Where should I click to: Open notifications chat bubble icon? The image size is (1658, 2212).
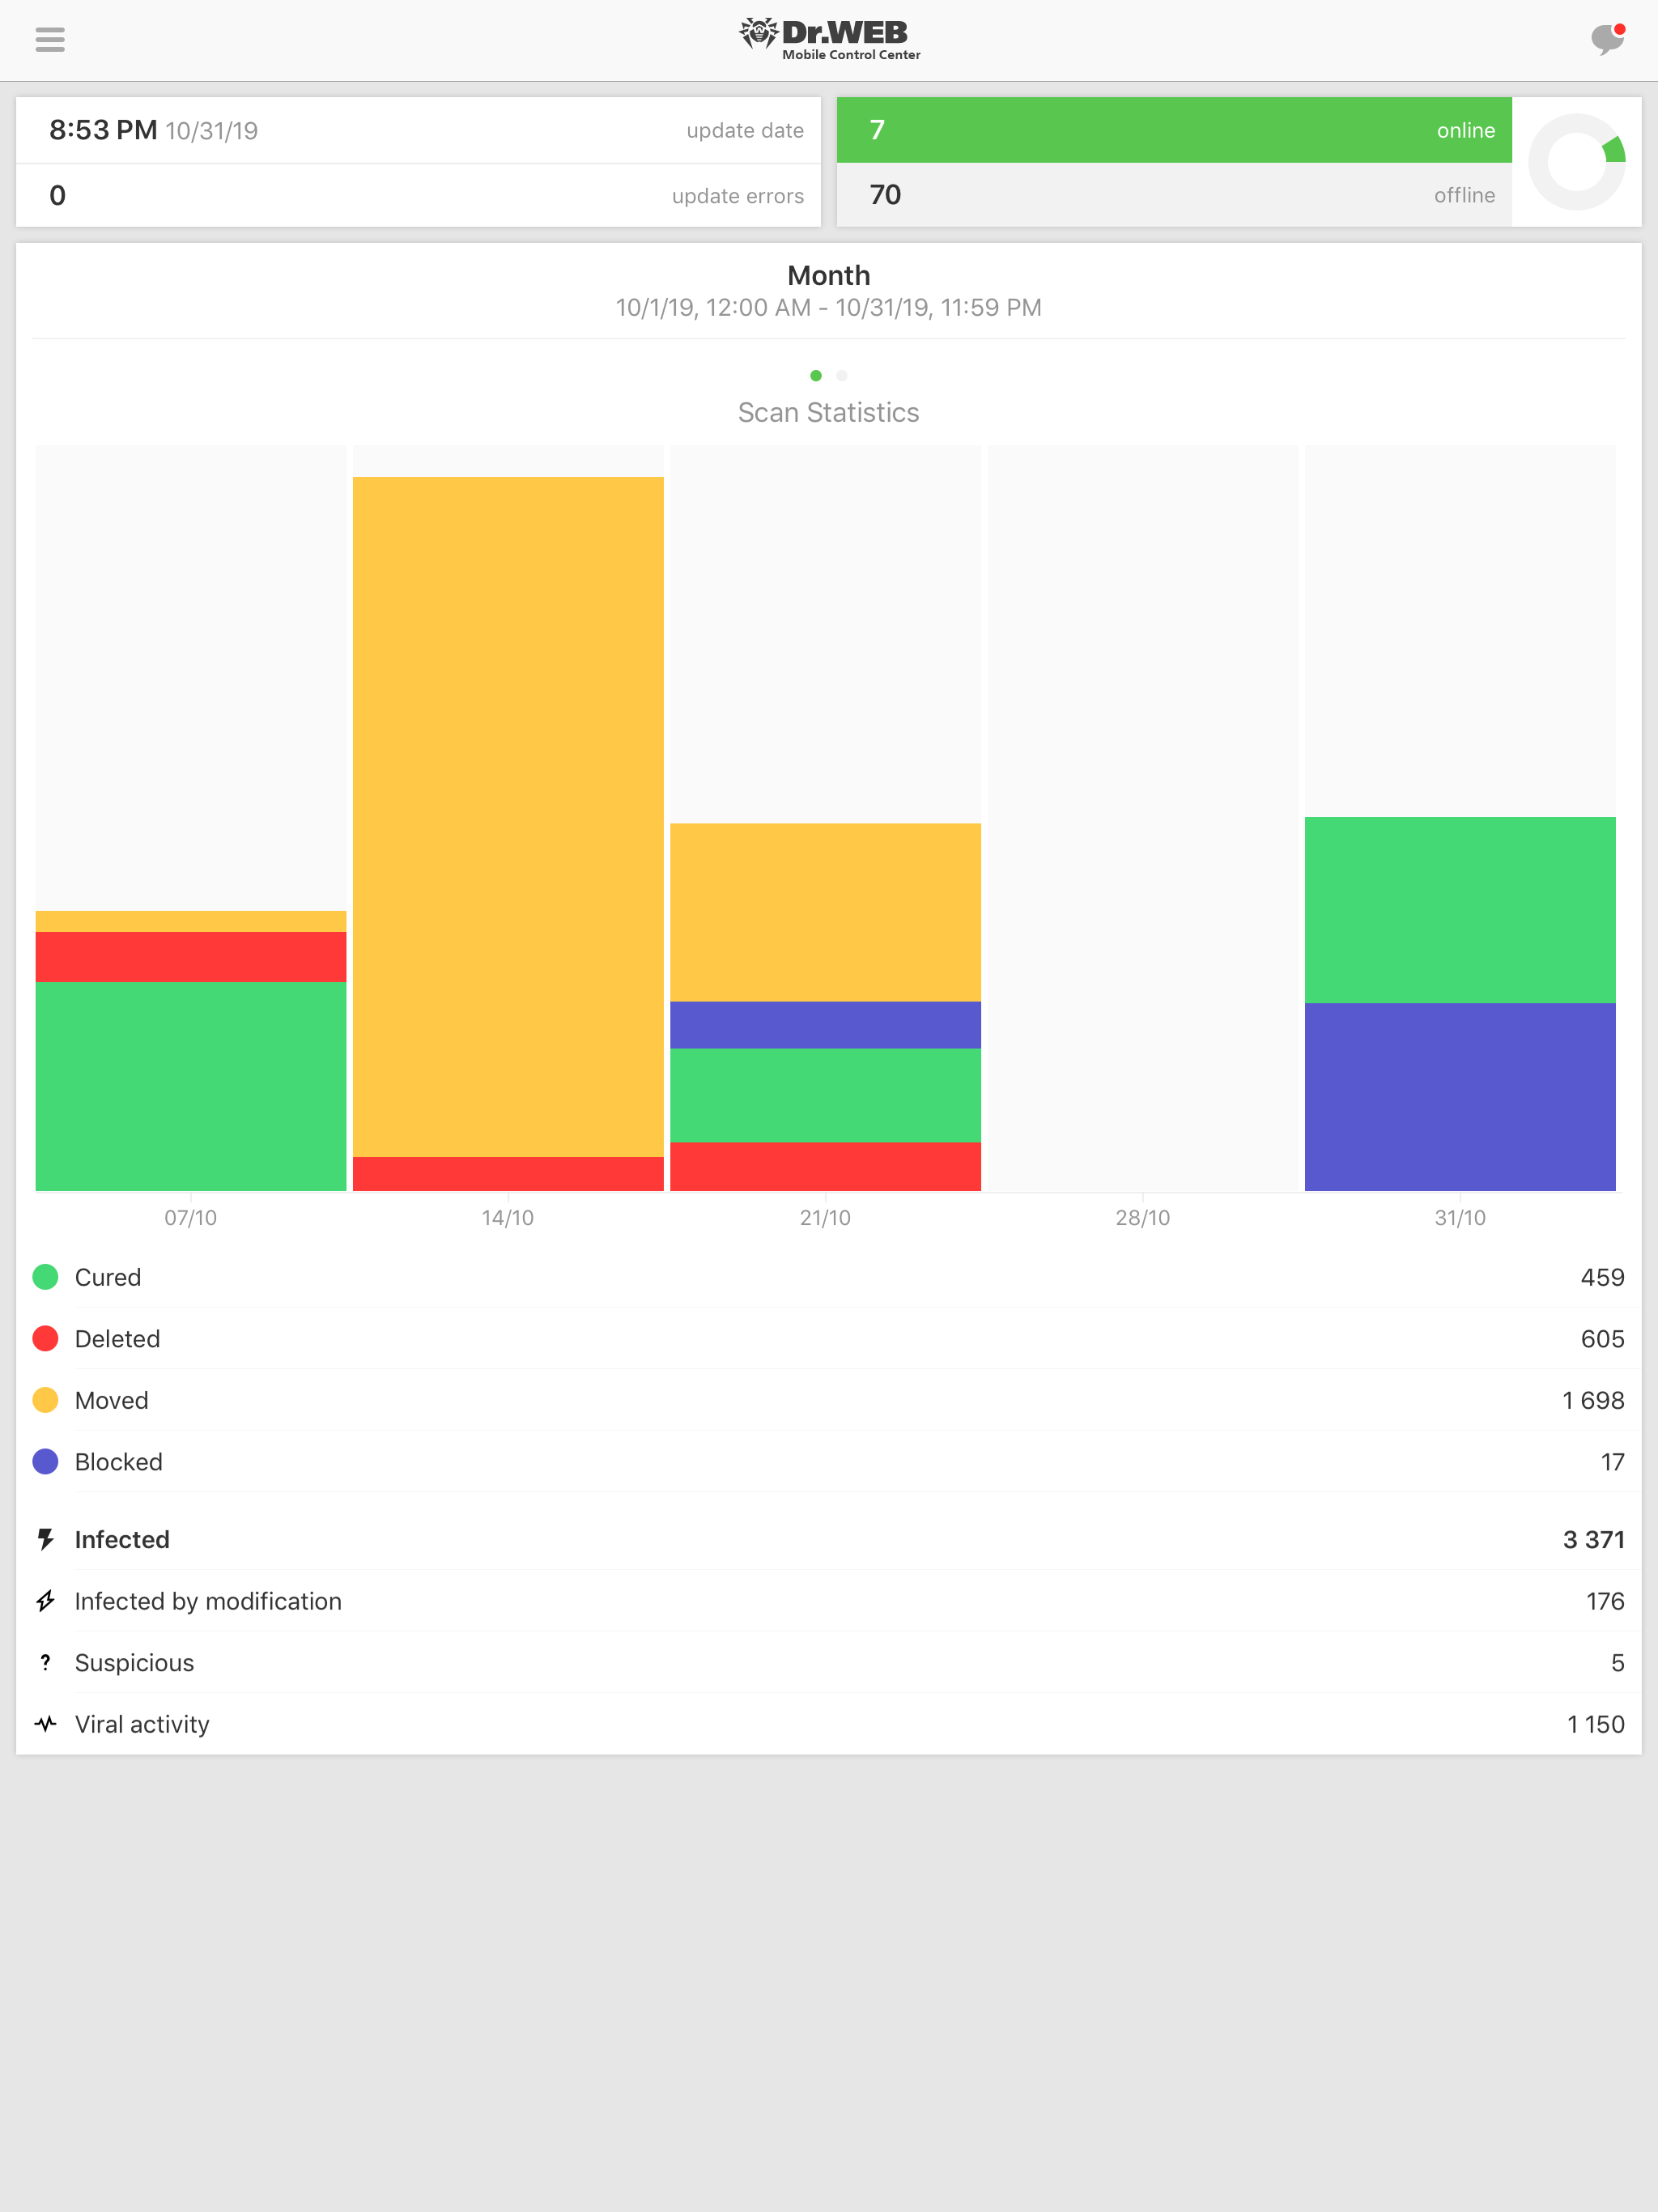[x=1606, y=40]
